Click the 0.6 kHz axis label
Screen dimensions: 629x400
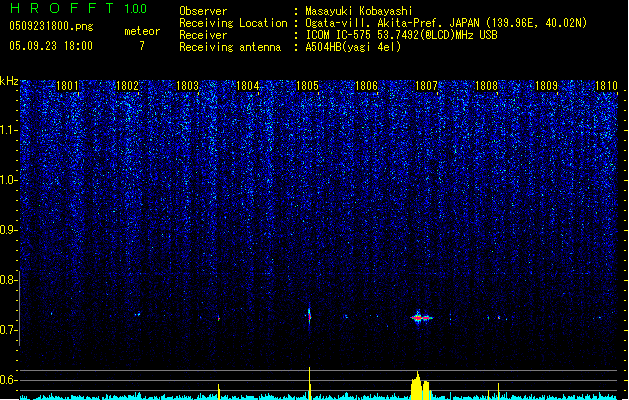[x=8, y=380]
